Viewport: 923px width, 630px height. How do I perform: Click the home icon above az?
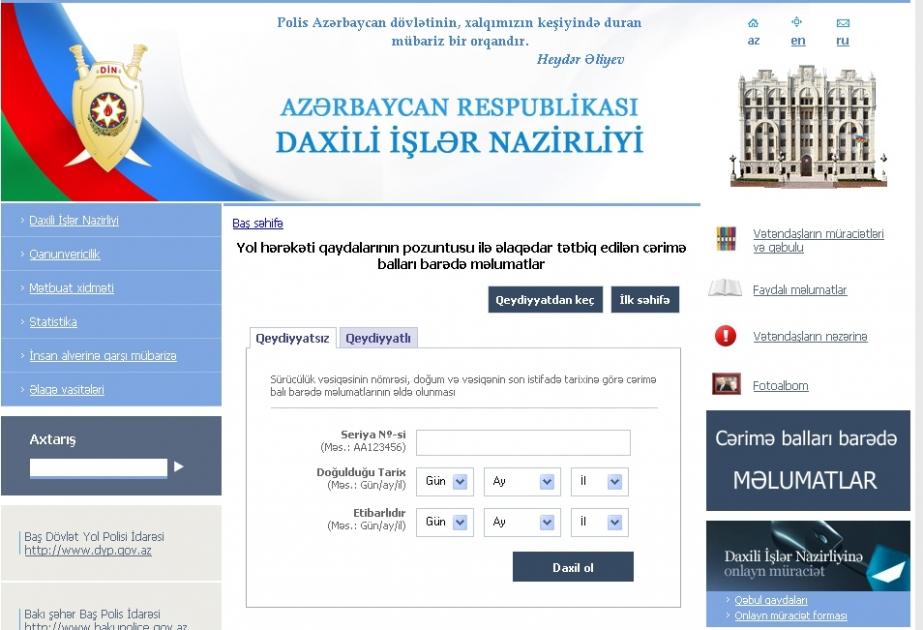pyautogui.click(x=753, y=23)
